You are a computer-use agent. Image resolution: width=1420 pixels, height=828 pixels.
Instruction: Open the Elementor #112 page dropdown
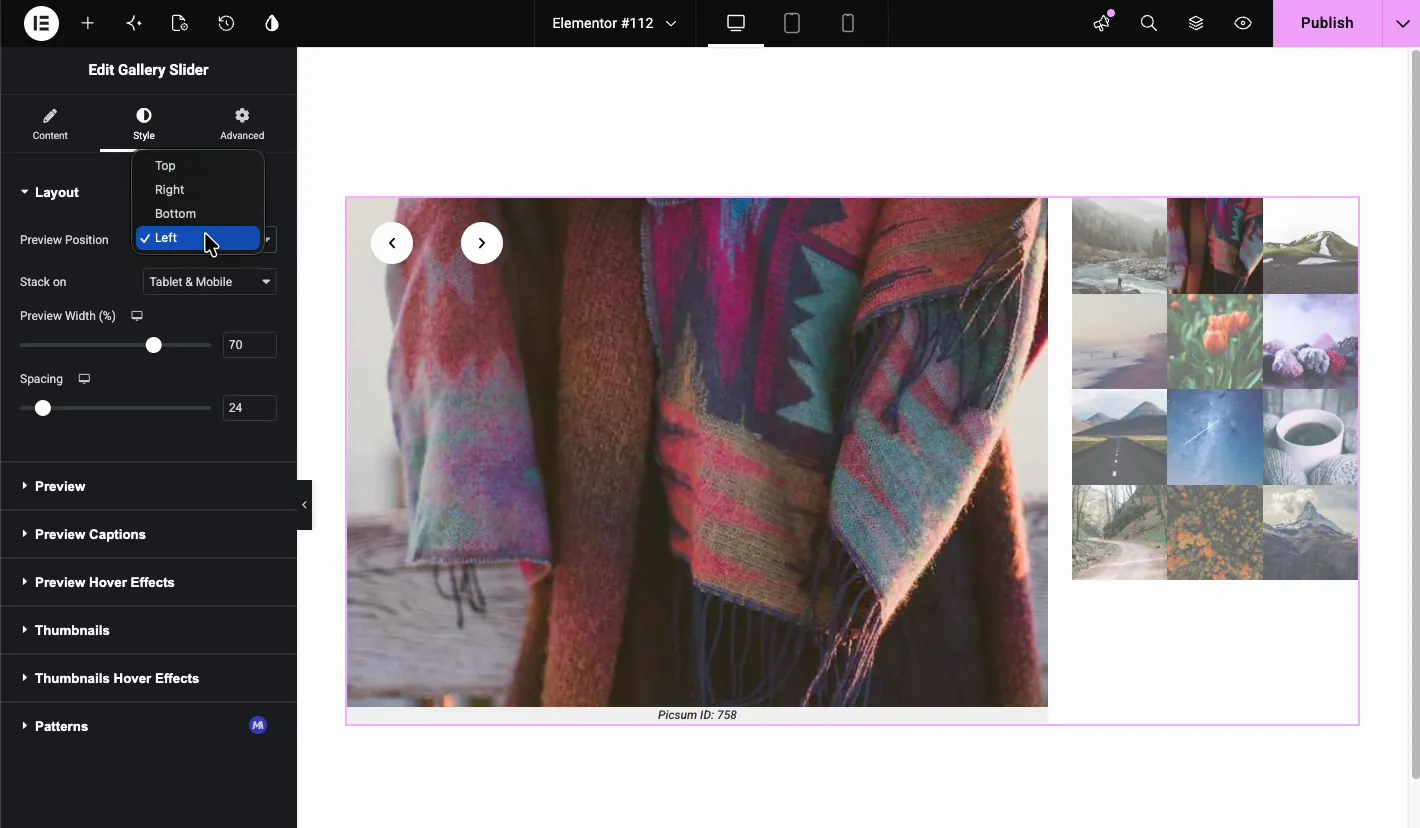[x=614, y=23]
